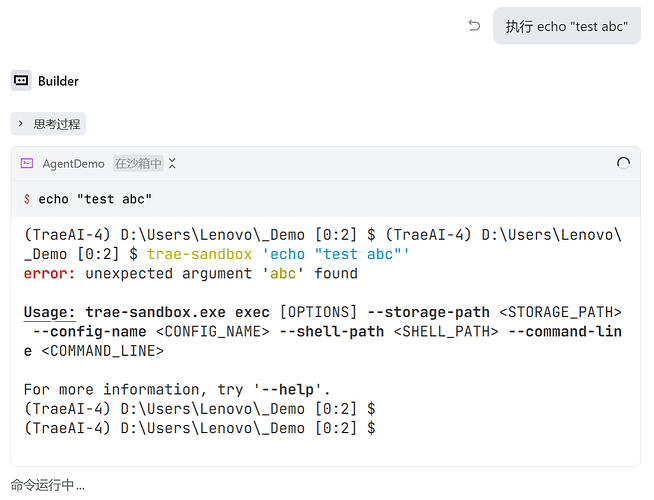Viewport: 654px width, 500px height.
Task: Click the 'For more information' help line
Action: coord(177,389)
